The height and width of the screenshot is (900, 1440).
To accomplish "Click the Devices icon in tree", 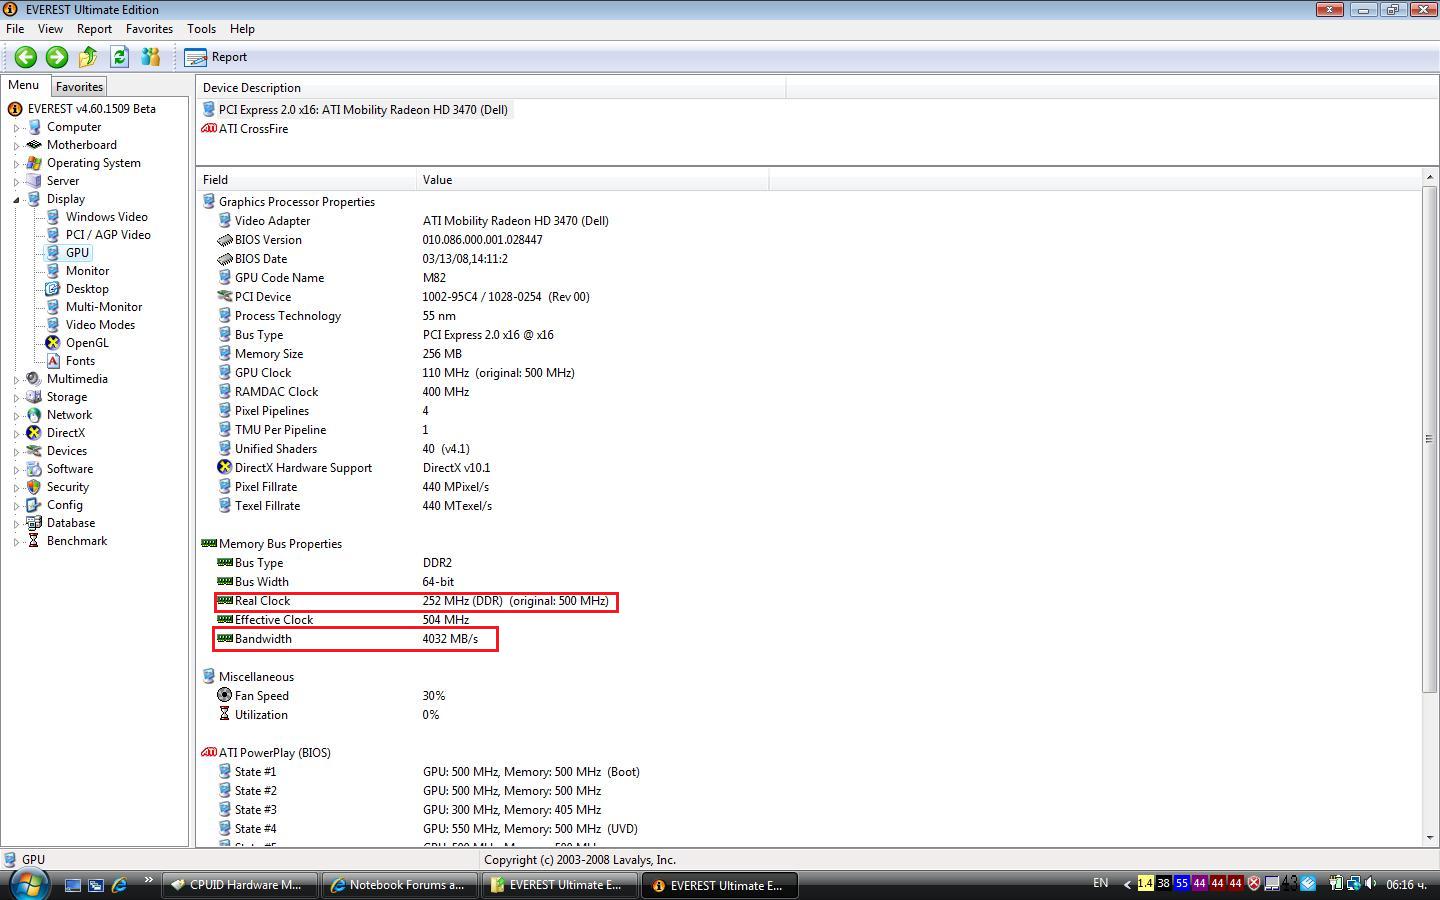I will tap(34, 451).
